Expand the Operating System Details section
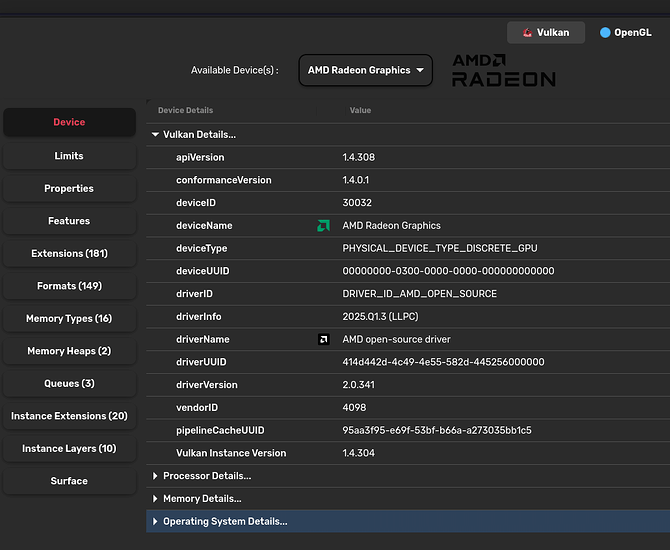 155,521
